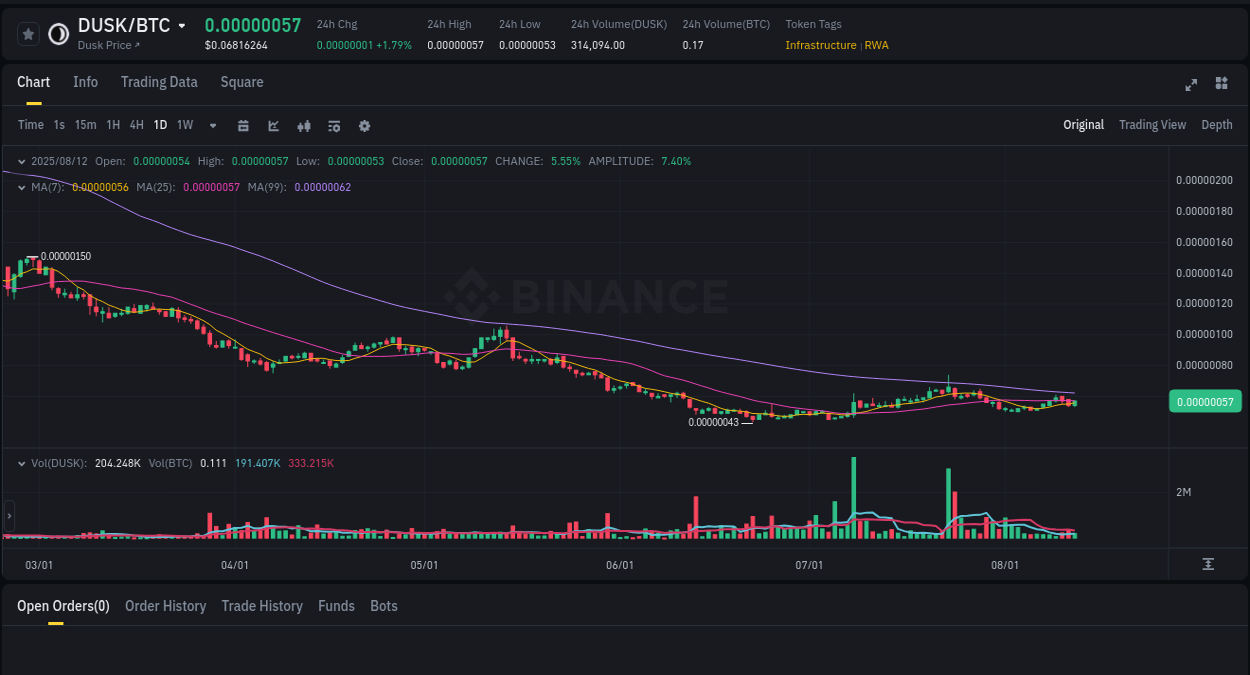The height and width of the screenshot is (675, 1250).
Task: Open the Open Orders(0) tab
Action: 63,606
